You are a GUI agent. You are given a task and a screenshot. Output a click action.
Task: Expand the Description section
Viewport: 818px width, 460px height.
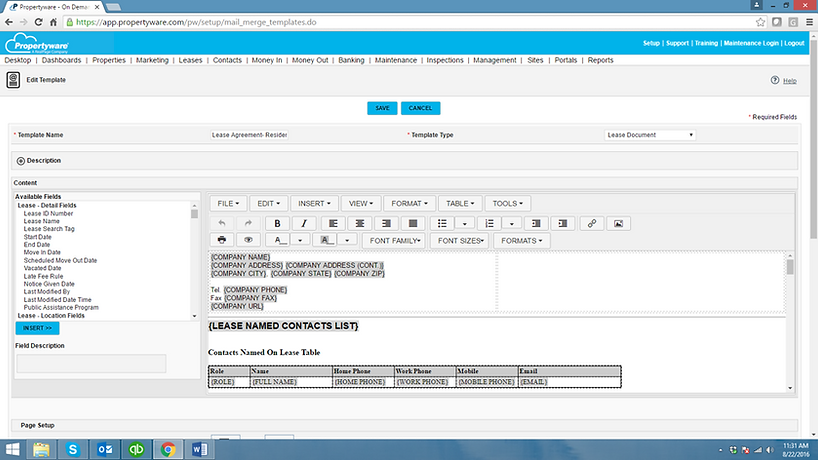tap(20, 161)
